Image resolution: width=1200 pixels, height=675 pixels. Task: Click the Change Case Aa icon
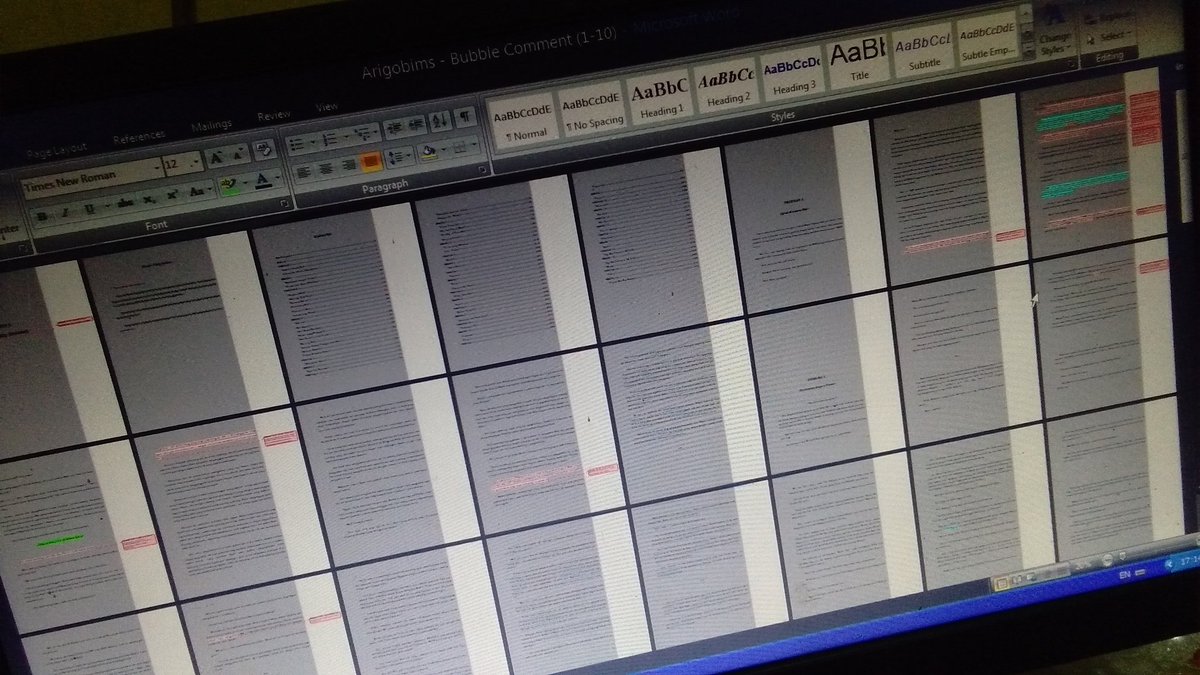[196, 191]
